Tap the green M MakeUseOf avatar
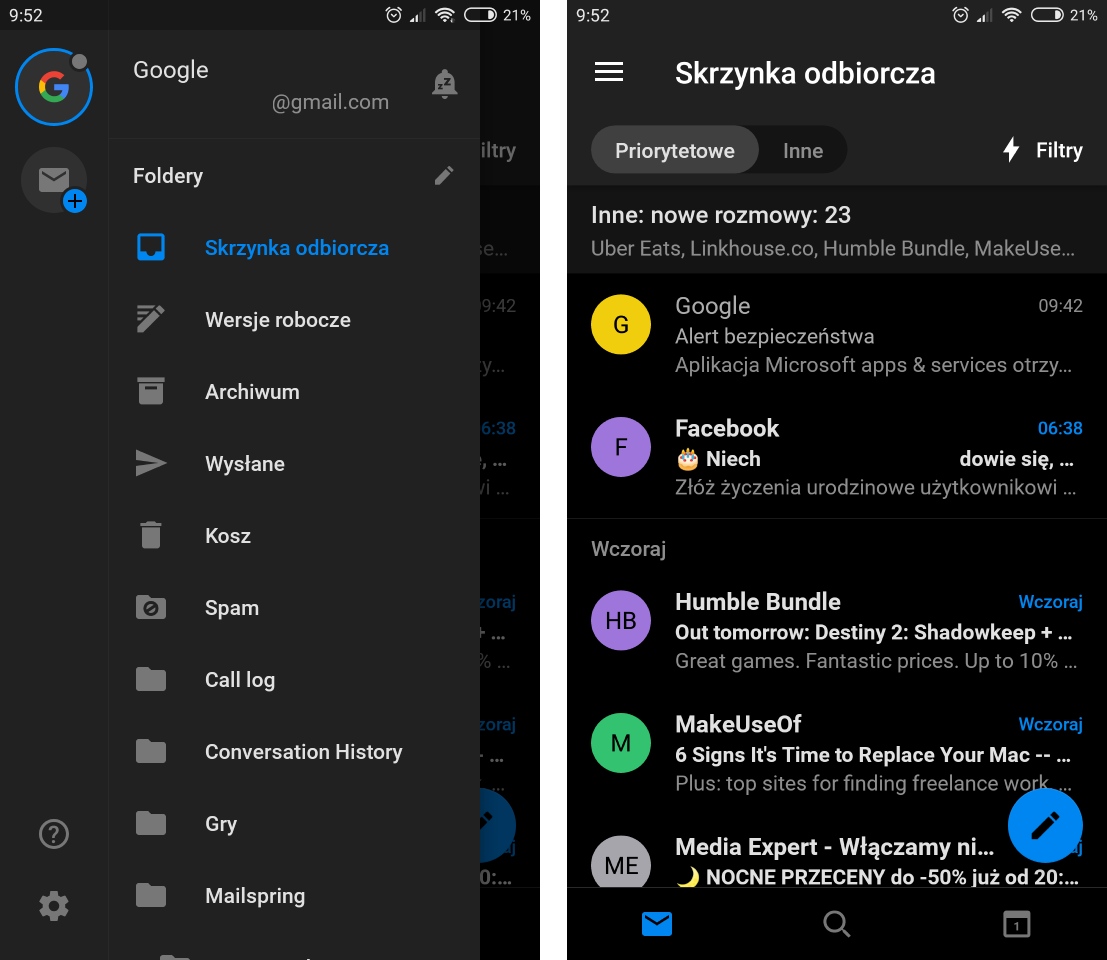 tap(621, 743)
